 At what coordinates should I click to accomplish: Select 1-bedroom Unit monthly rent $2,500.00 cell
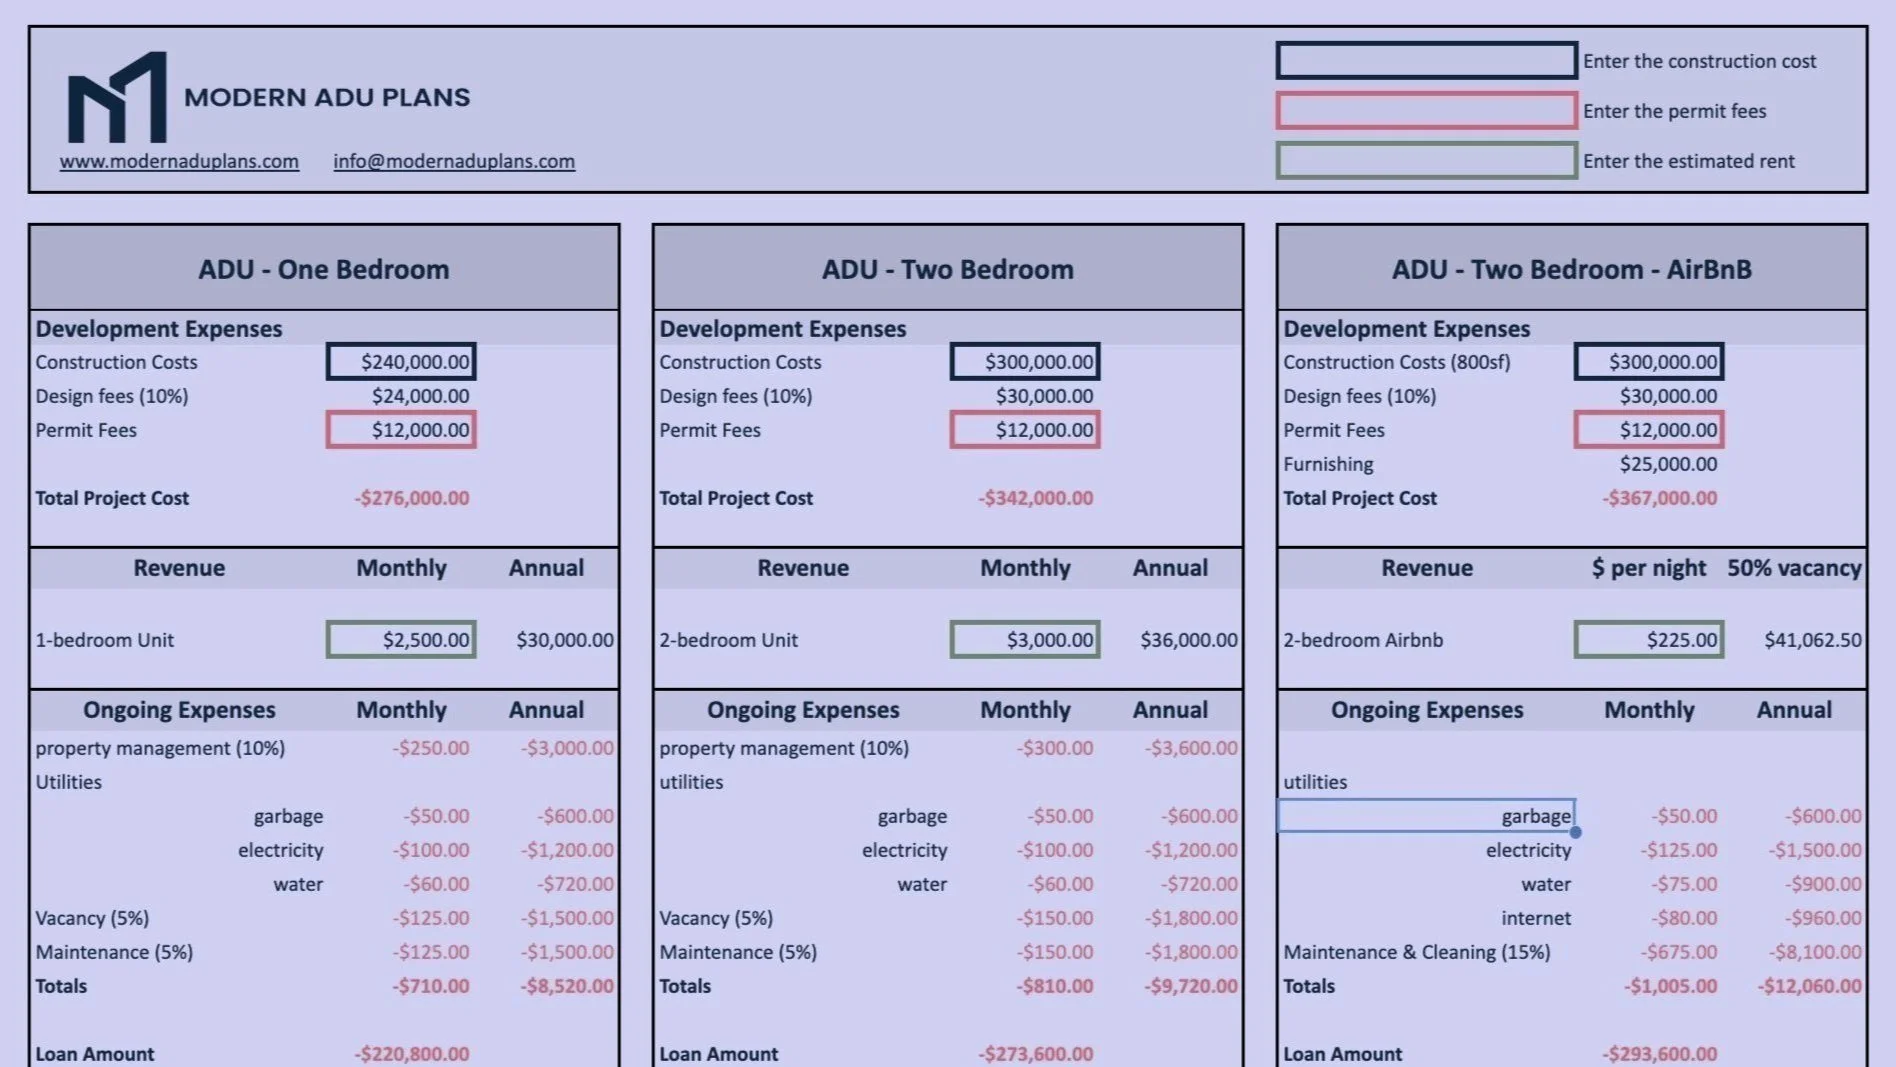point(401,640)
